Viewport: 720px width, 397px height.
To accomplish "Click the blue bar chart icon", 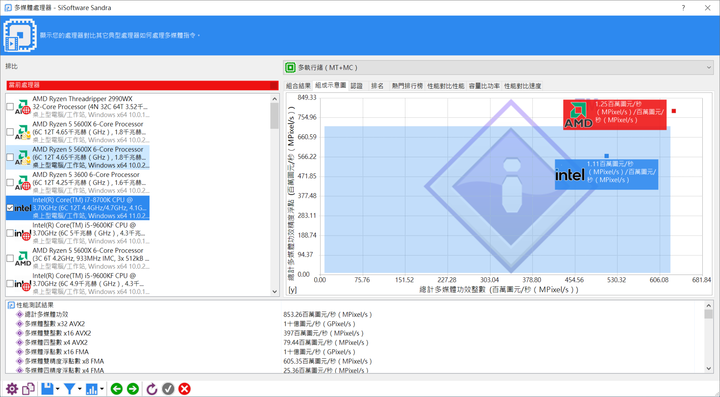I will click(x=91, y=389).
